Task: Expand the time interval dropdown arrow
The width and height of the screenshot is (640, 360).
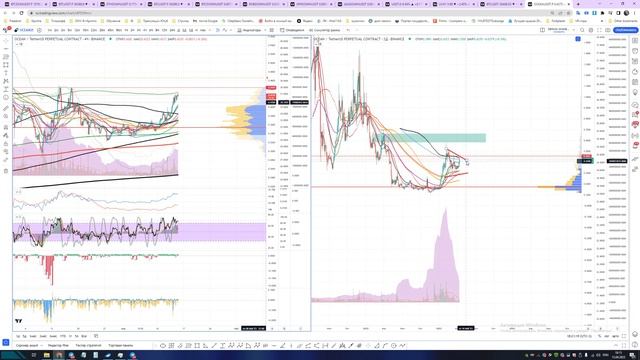Action: (x=209, y=30)
